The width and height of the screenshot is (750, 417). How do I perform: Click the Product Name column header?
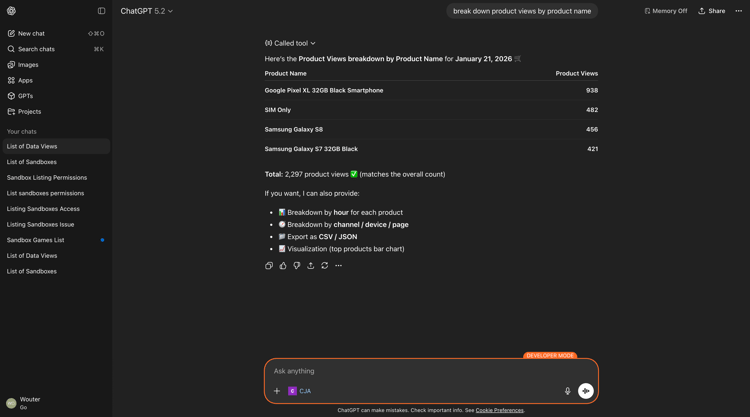pyautogui.click(x=286, y=74)
